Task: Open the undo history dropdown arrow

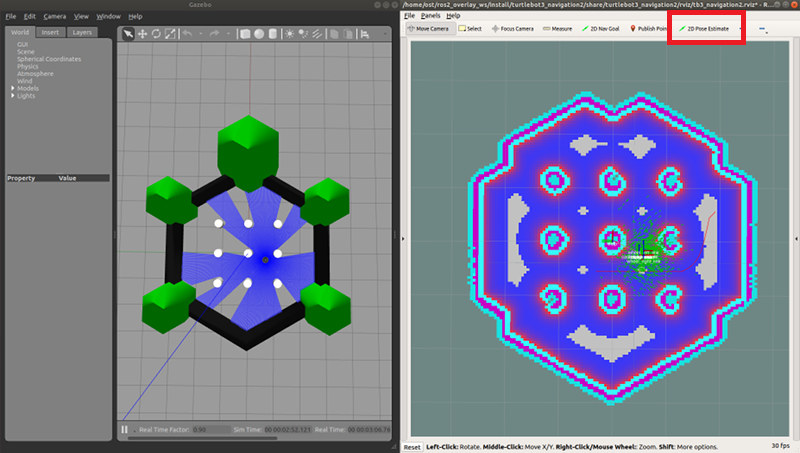Action: pyautogui.click(x=201, y=34)
